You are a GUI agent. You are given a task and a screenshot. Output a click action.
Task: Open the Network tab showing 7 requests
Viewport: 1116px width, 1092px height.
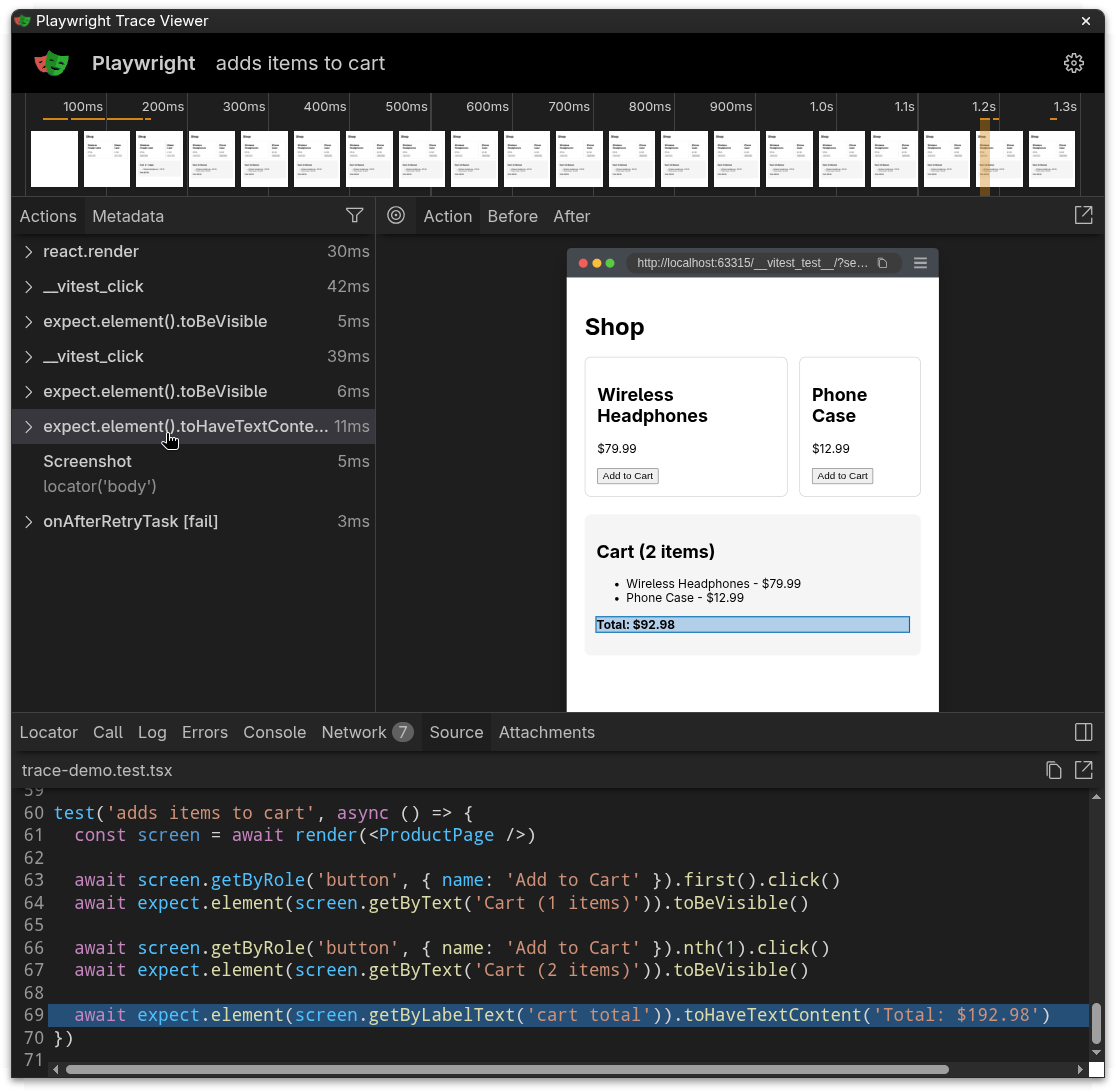pos(355,732)
